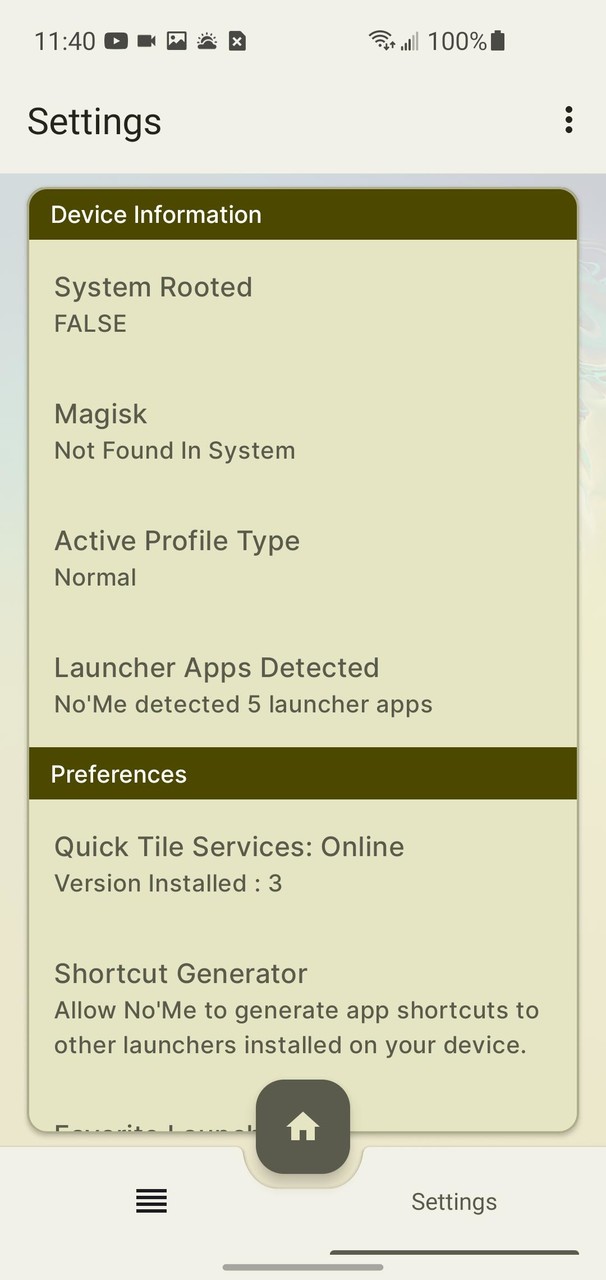Select the Settings tab at the bottom
The width and height of the screenshot is (606, 1280).
(x=454, y=1201)
